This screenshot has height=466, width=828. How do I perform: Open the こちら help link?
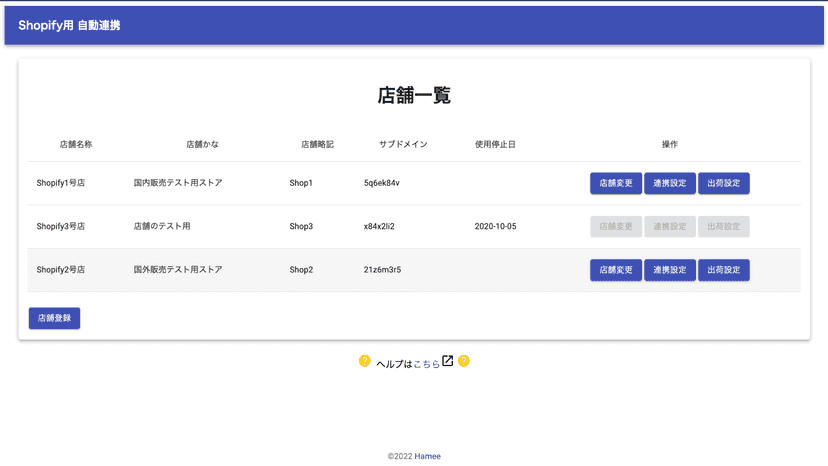pyautogui.click(x=427, y=364)
